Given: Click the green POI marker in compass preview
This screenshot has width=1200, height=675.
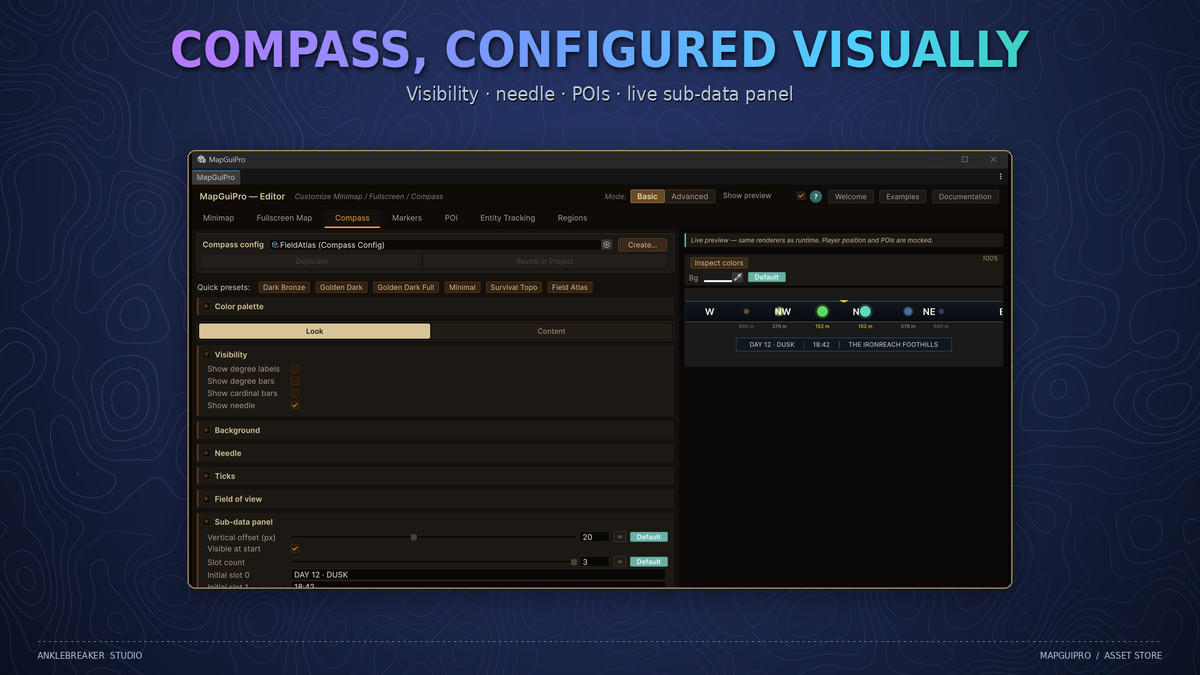Looking at the screenshot, I should (x=822, y=312).
